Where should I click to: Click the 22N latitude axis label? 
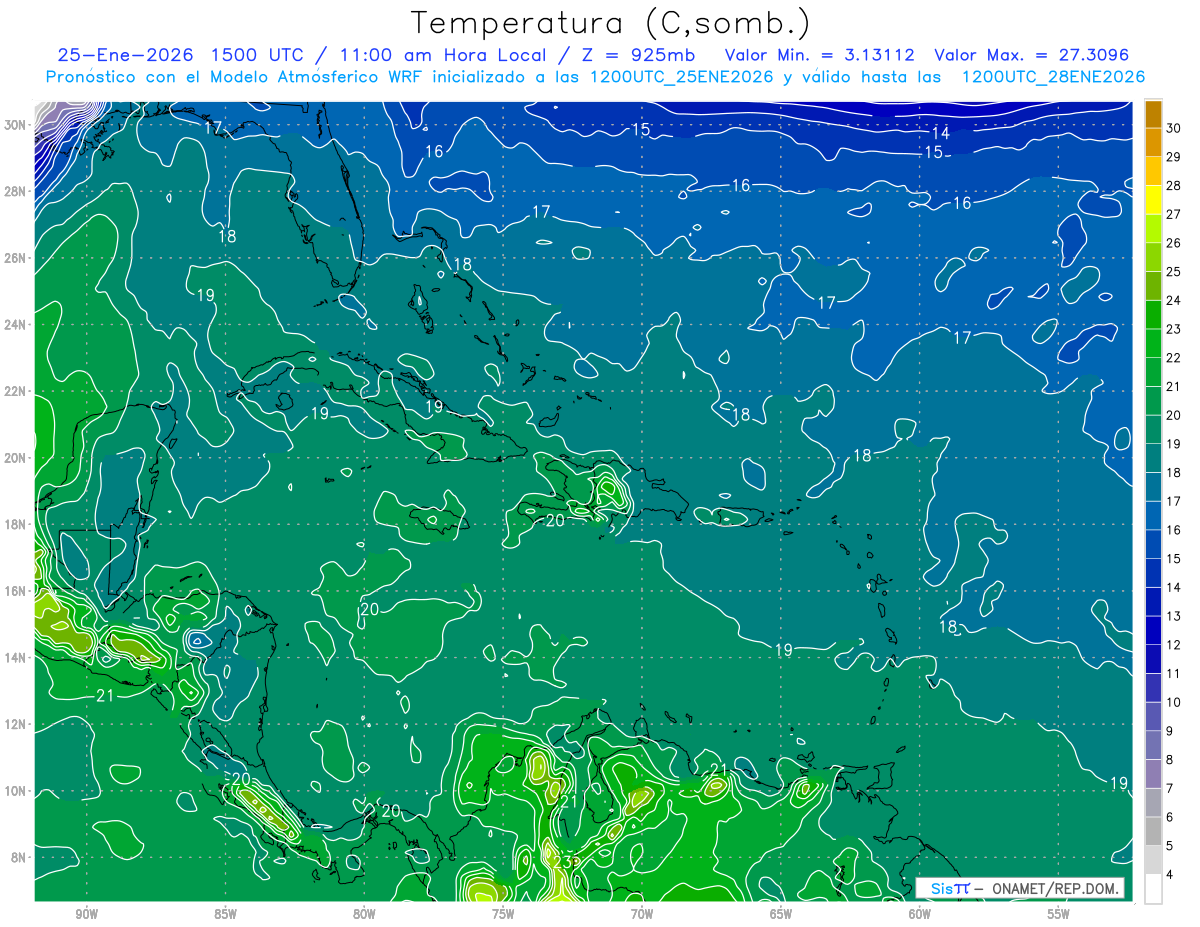coord(15,391)
